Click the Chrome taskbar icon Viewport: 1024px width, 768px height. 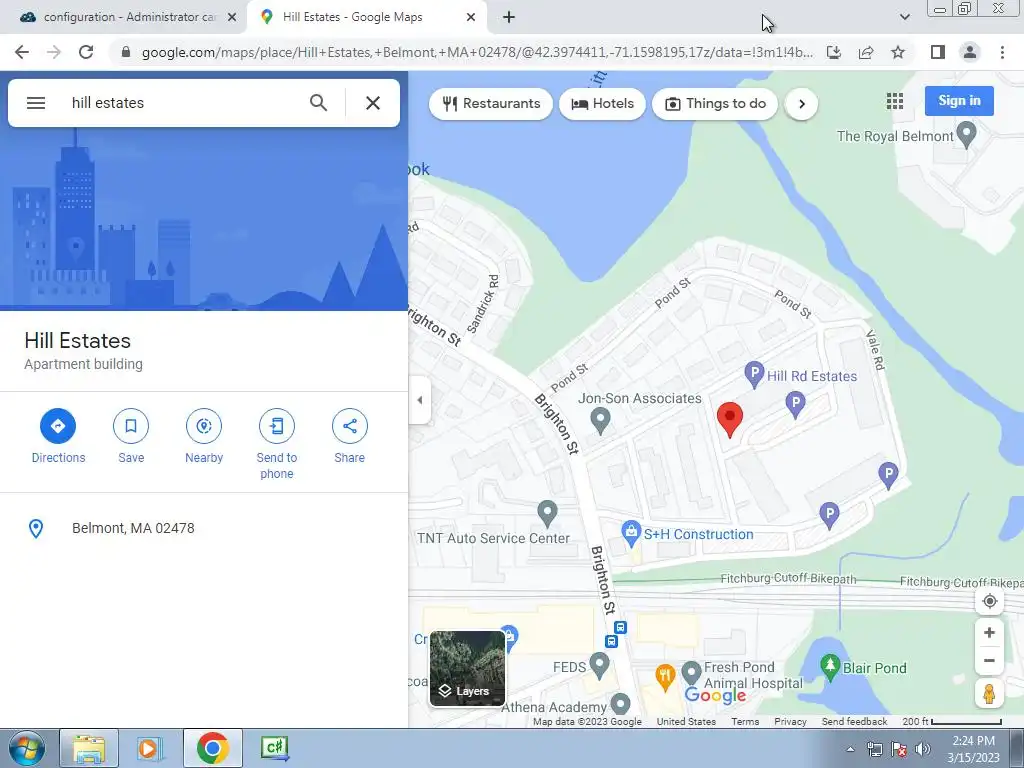(x=212, y=748)
